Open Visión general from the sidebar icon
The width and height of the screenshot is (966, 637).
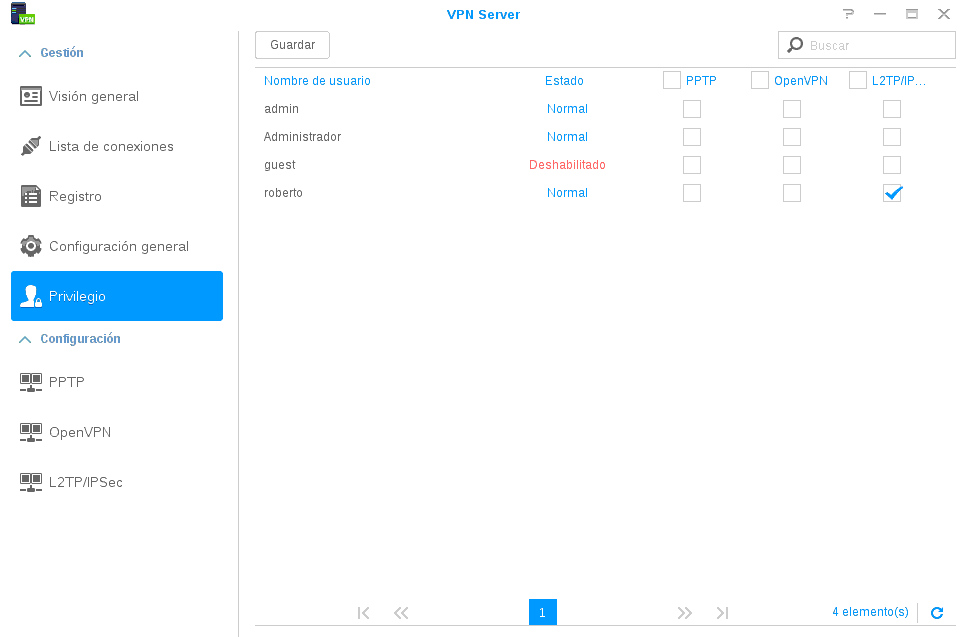31,97
